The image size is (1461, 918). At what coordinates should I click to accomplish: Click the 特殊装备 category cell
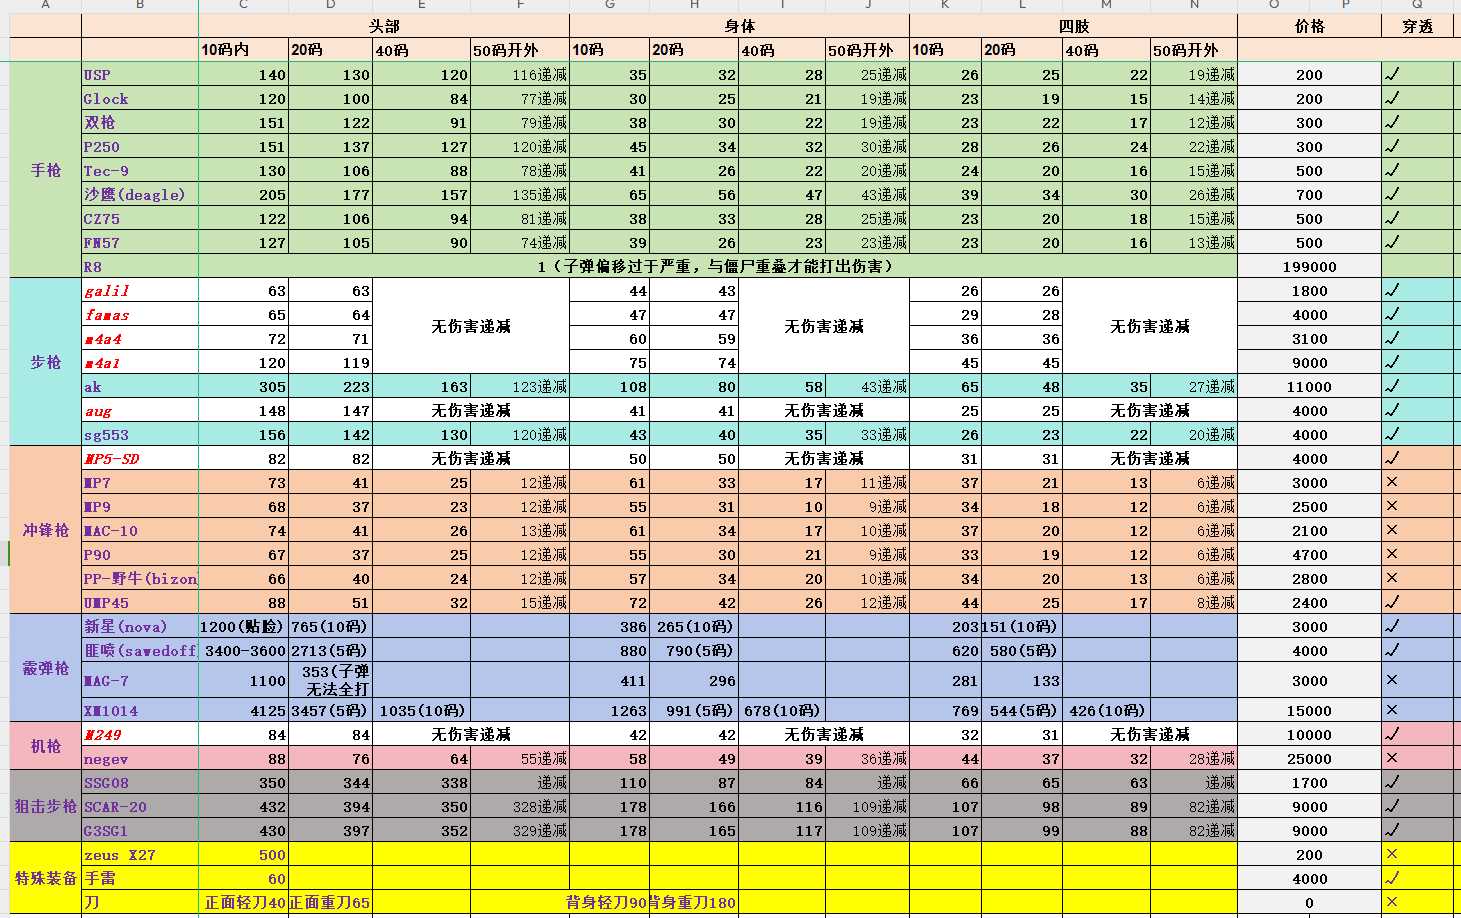[x=46, y=878]
